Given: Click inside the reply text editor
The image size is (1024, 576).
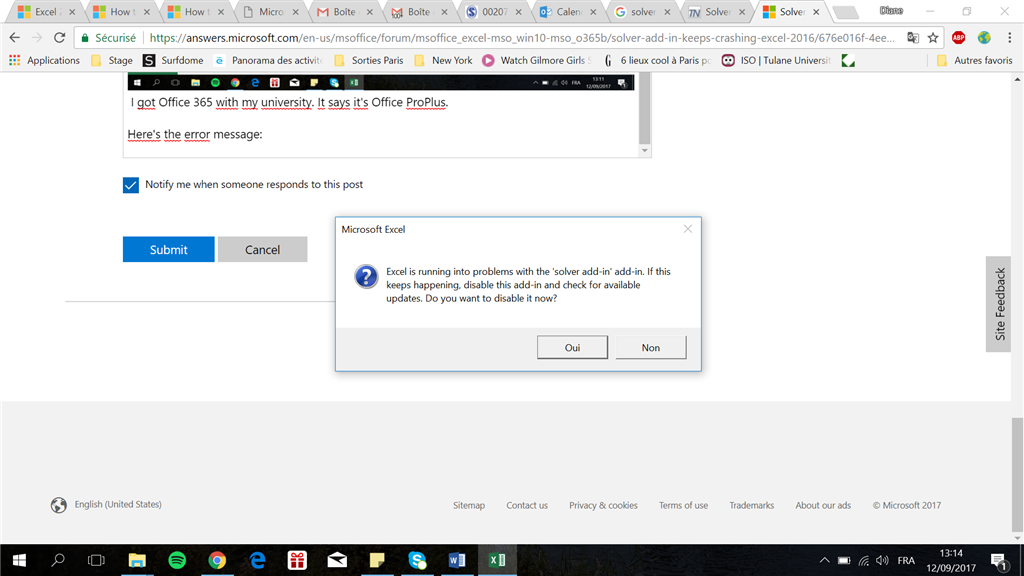Looking at the screenshot, I should coord(381,115).
